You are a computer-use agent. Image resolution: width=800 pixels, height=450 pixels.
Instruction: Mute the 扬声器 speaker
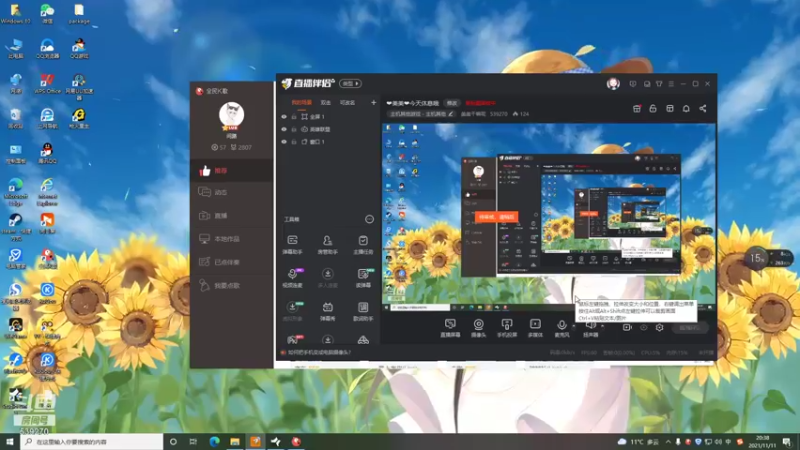tap(590, 328)
